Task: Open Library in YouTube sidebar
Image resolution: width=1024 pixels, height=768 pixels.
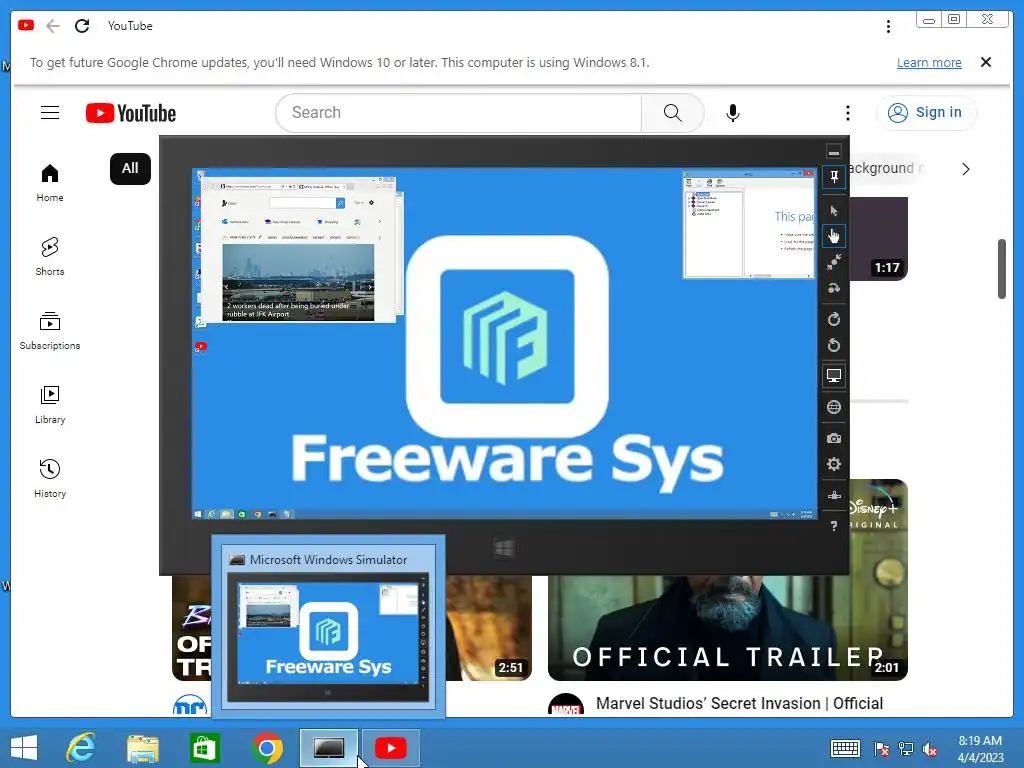Action: click(50, 405)
